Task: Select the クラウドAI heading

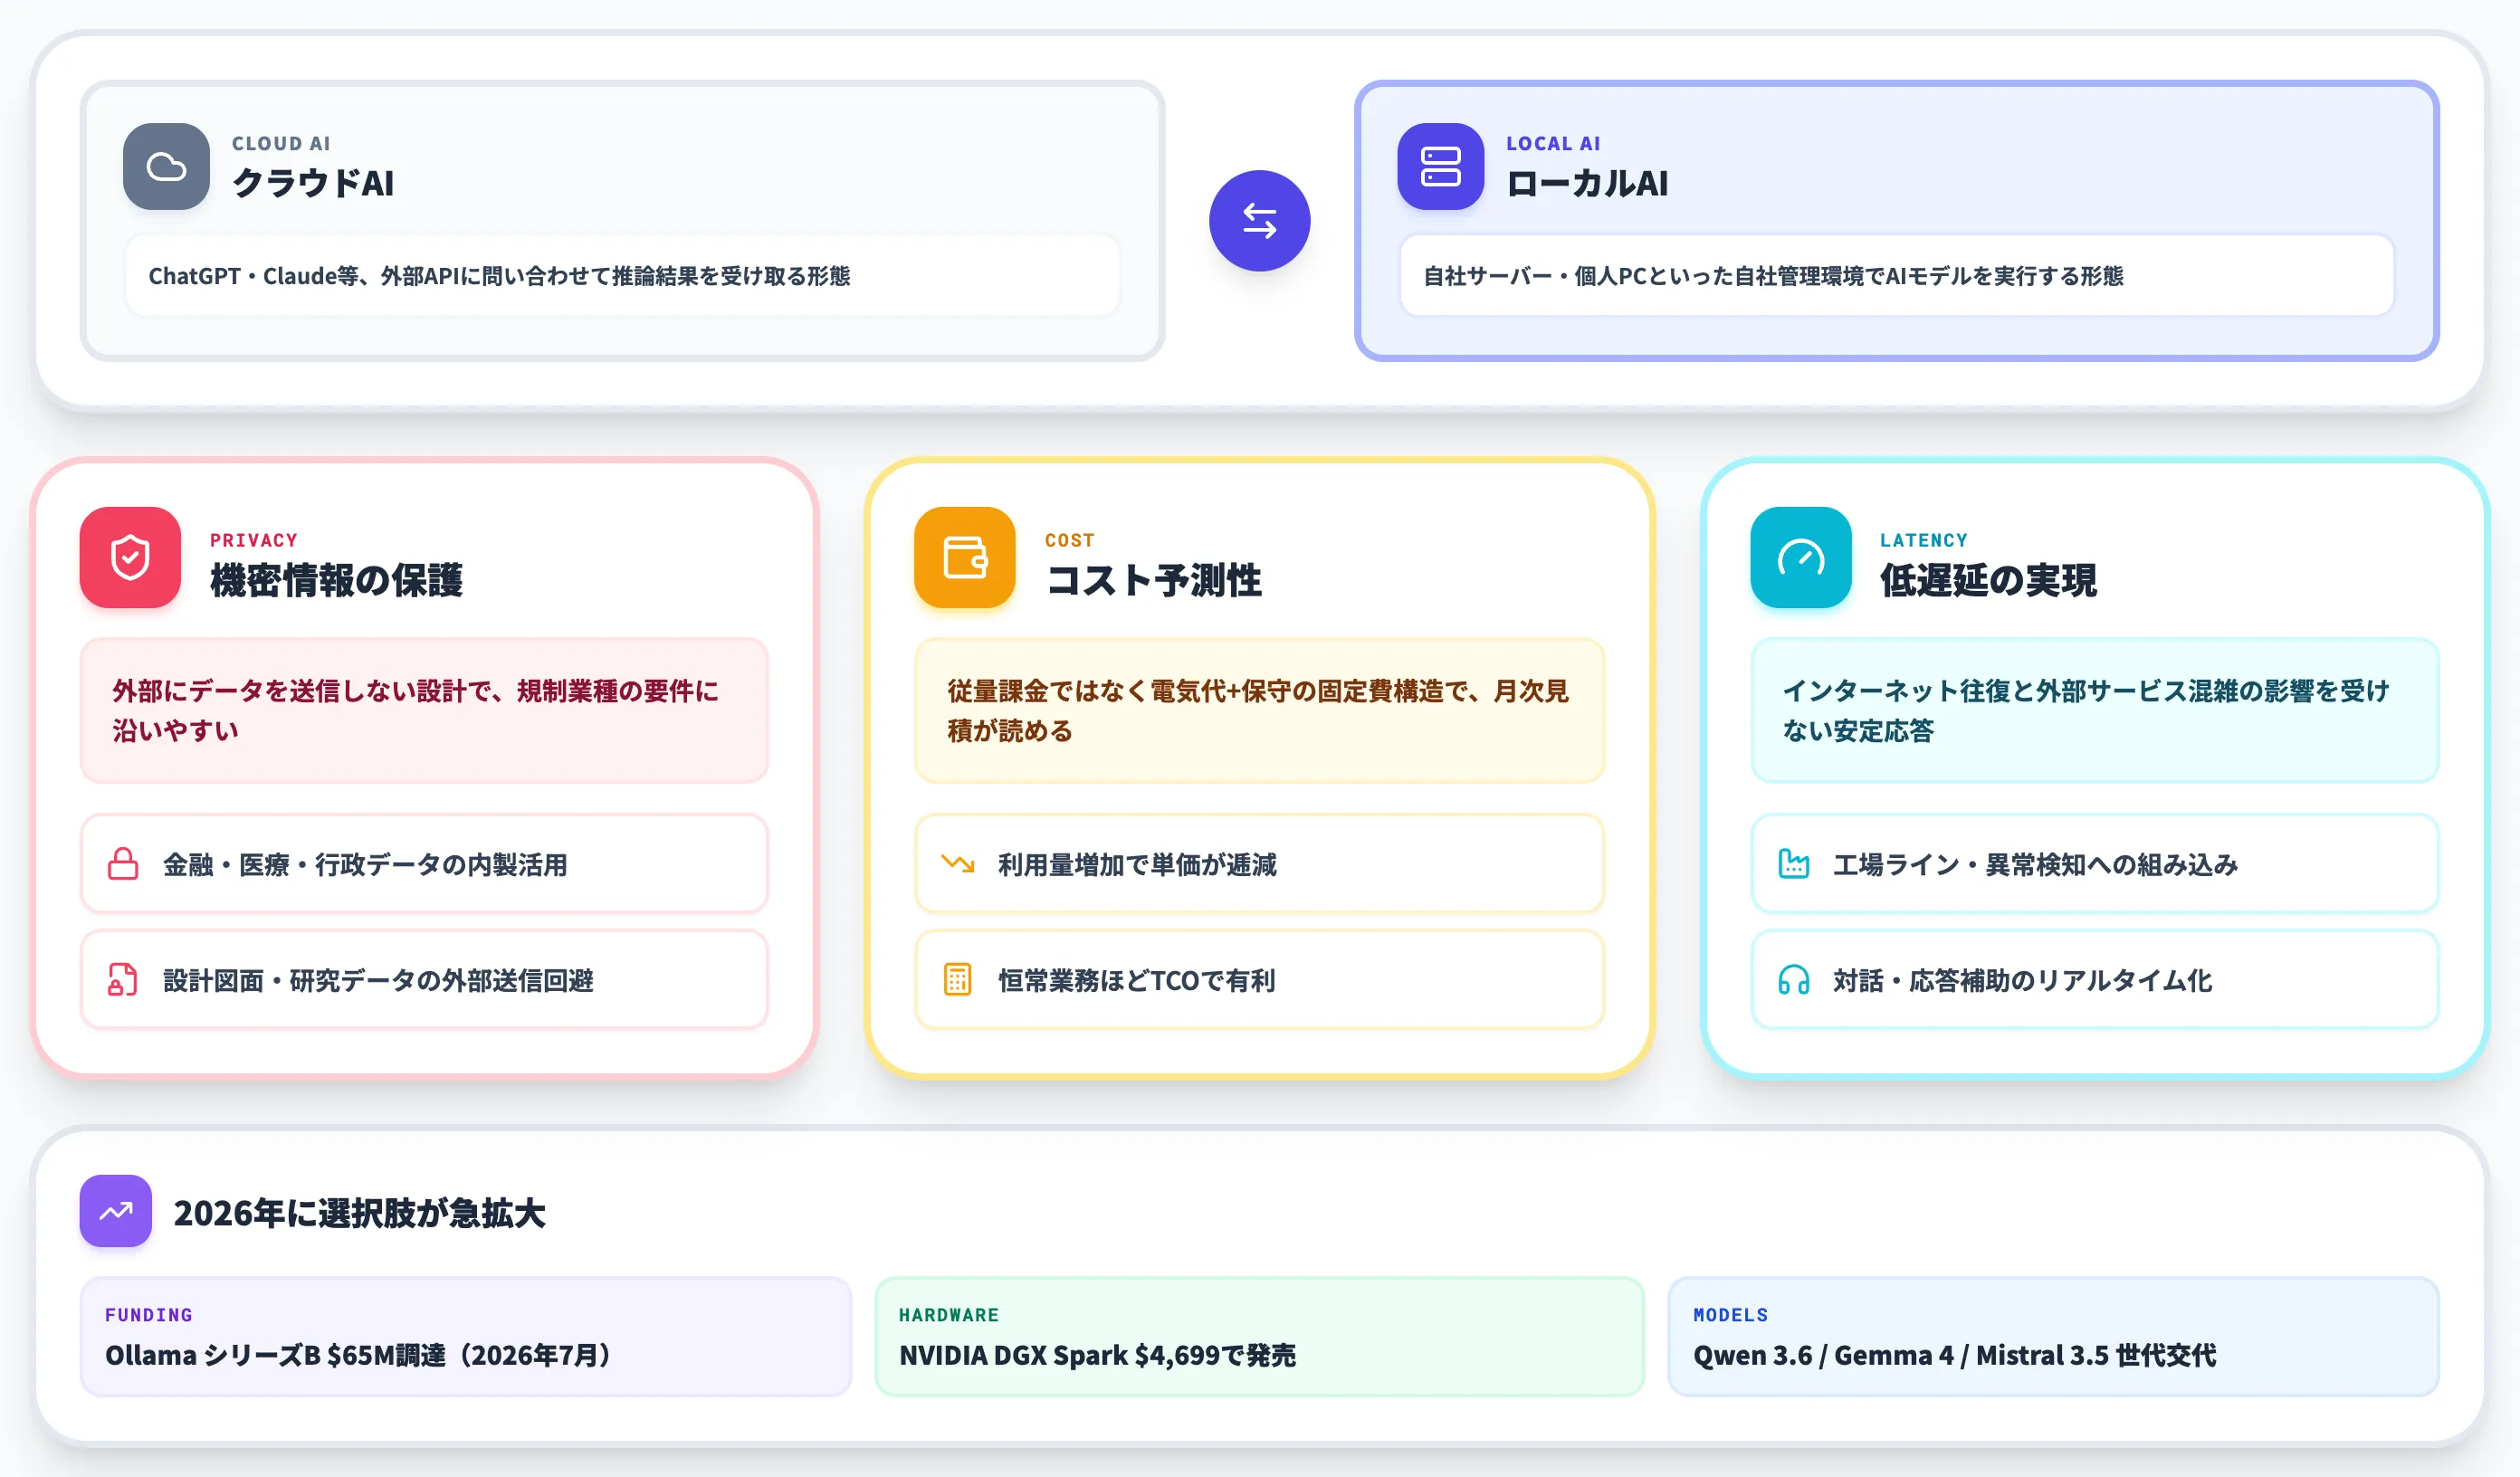Action: coord(313,183)
